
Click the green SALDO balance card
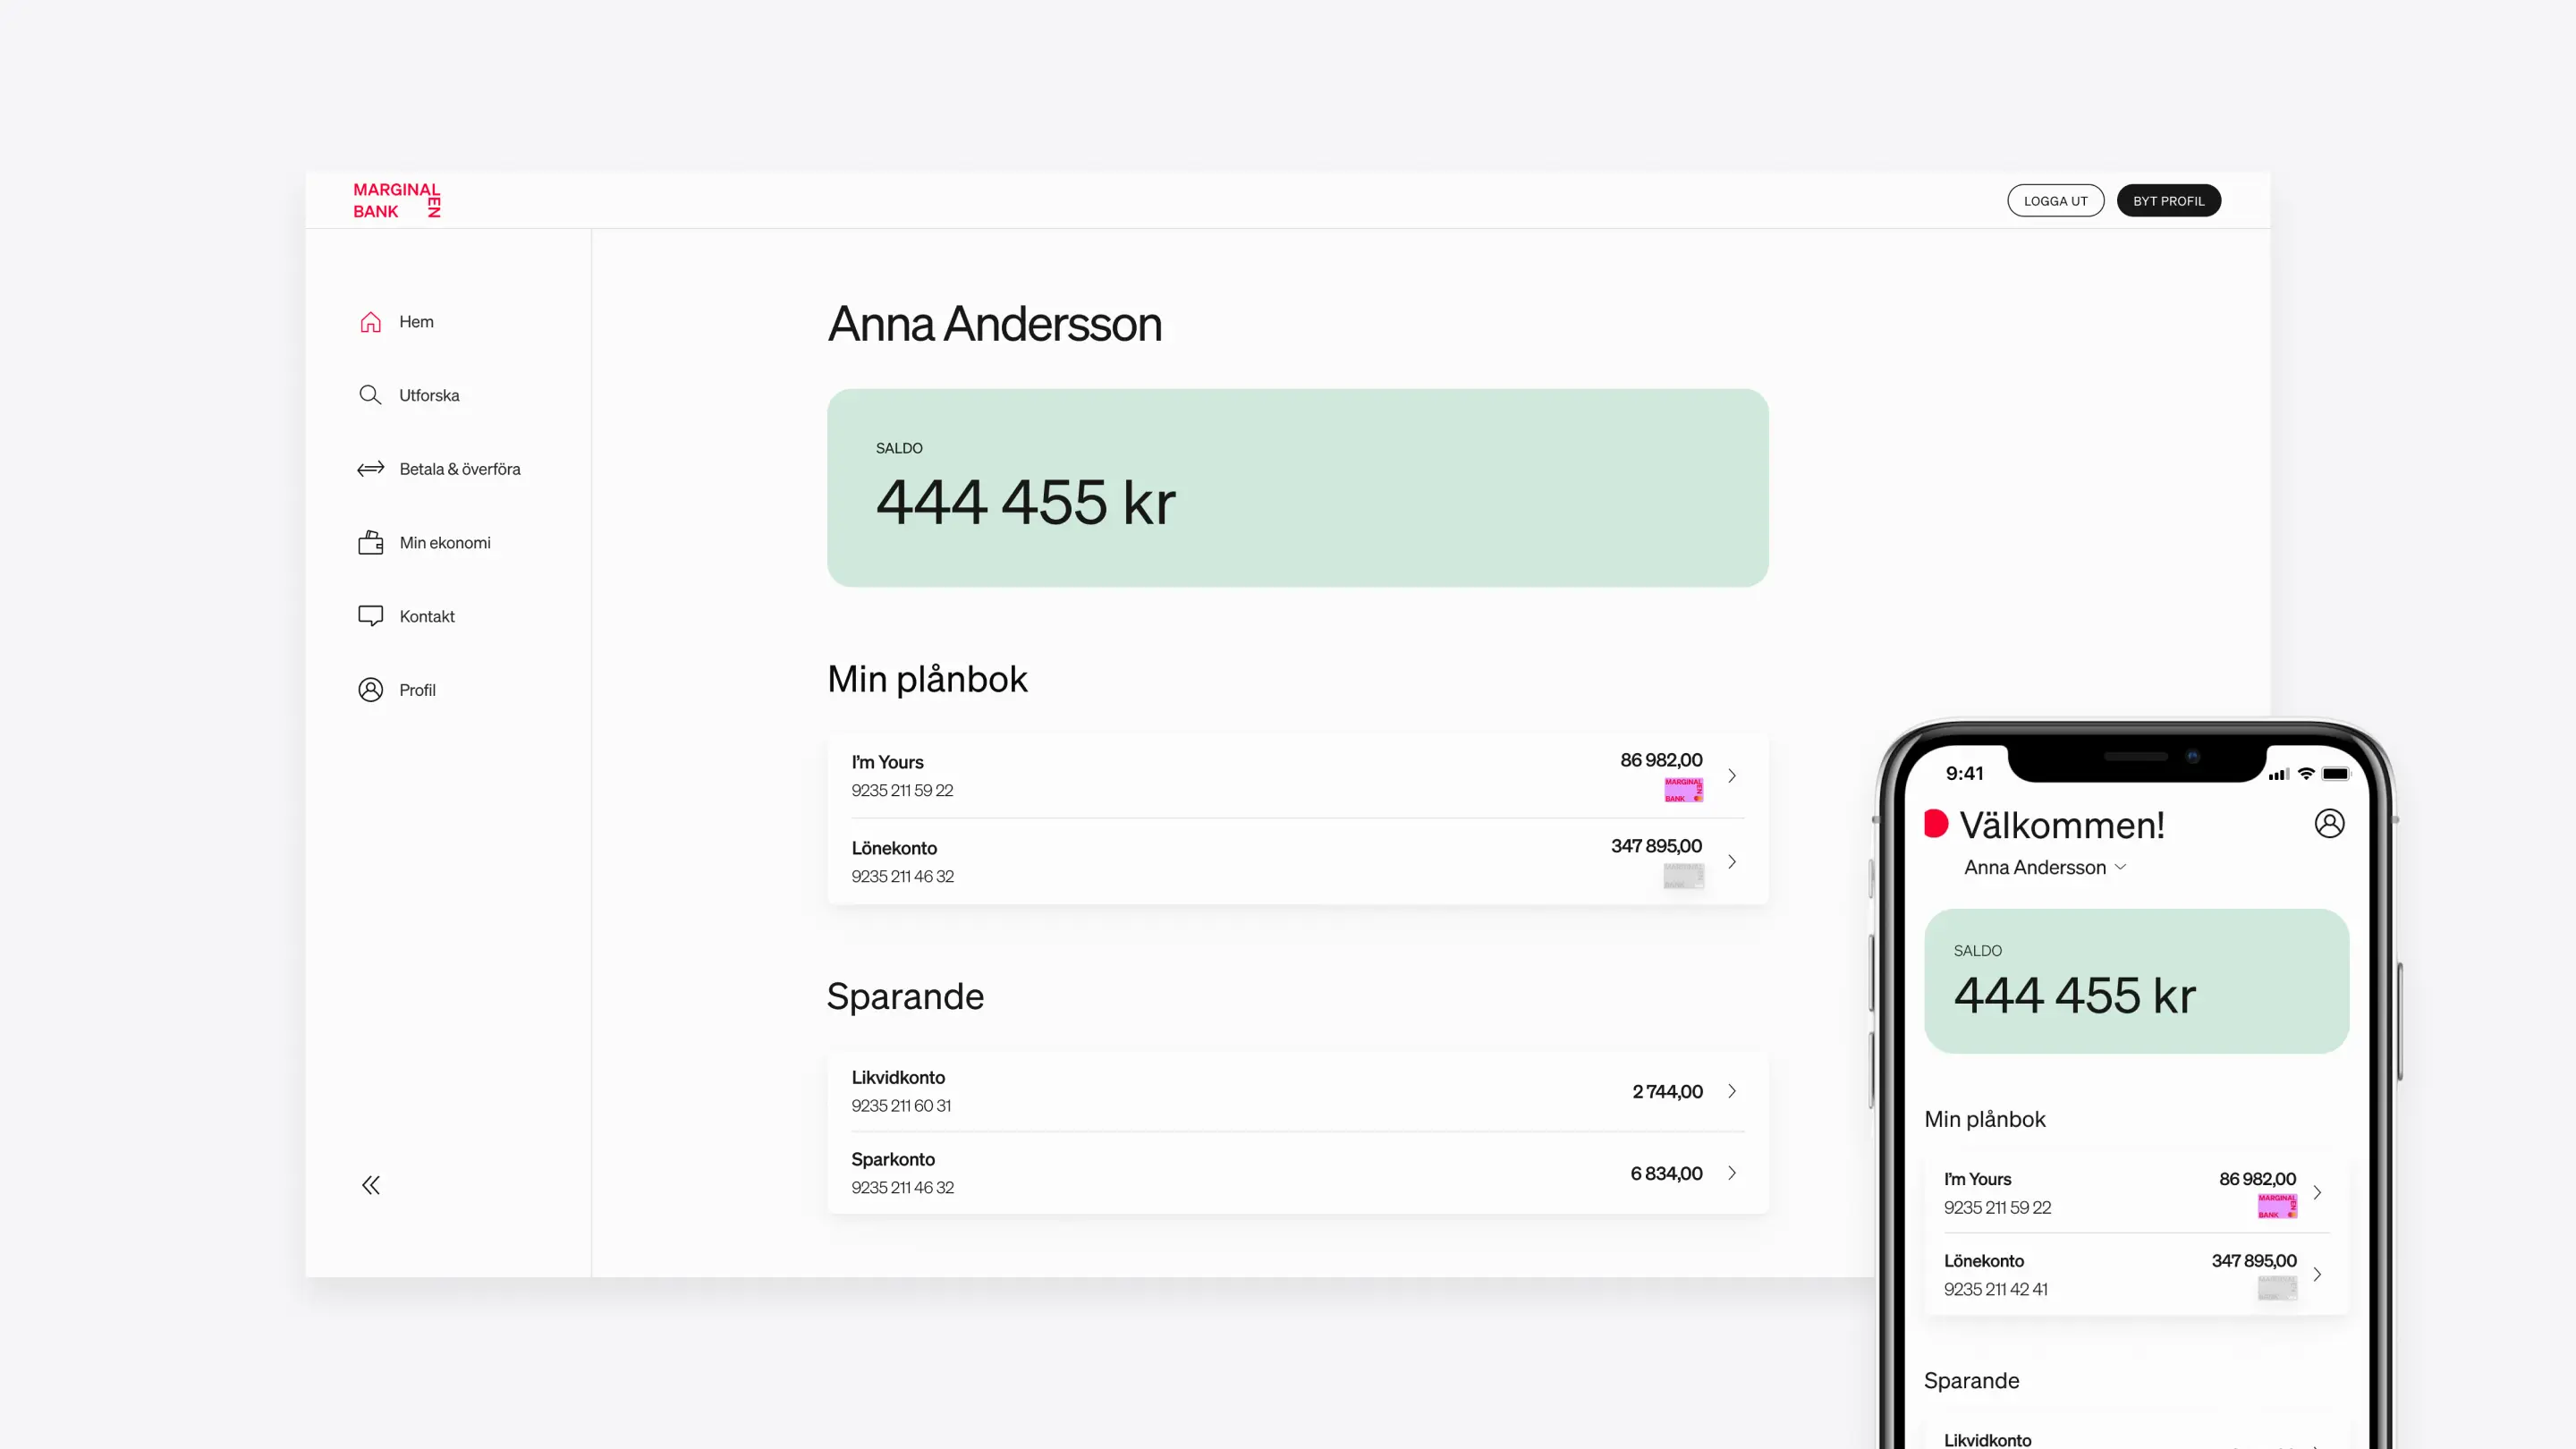(1298, 488)
